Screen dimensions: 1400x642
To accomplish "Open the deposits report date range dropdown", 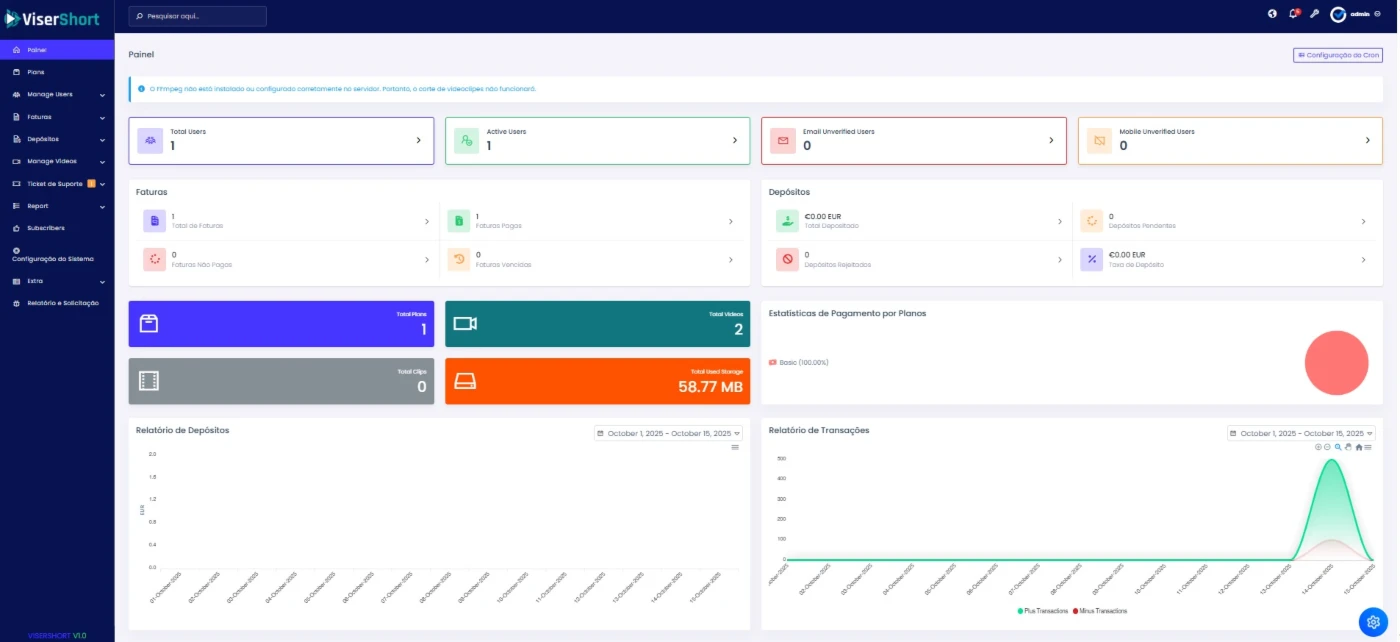I will click(668, 433).
